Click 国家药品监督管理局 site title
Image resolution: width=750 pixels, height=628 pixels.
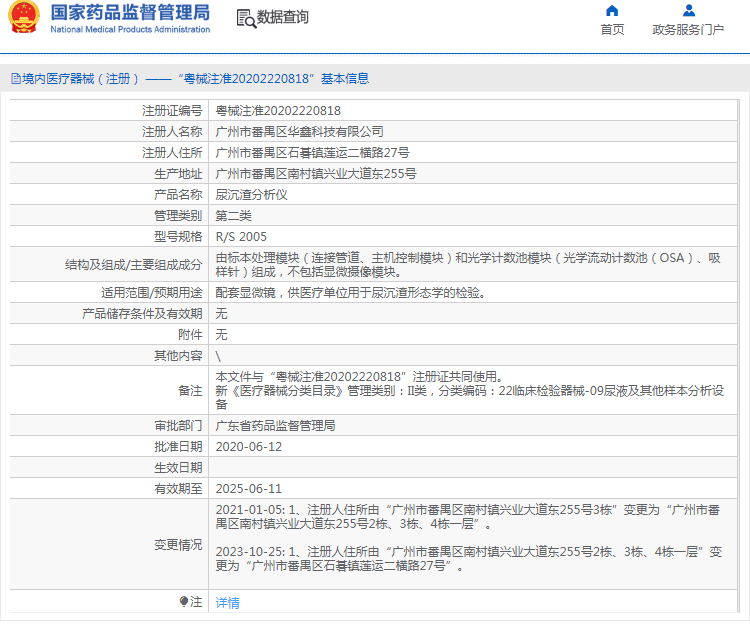pos(130,13)
